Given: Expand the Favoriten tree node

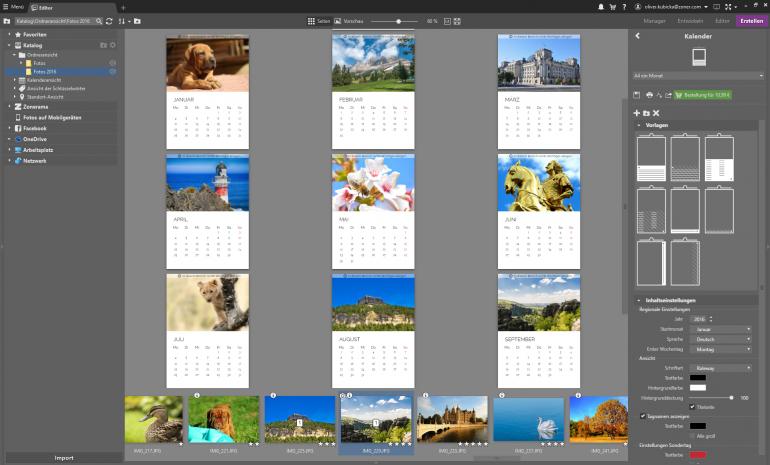Looking at the screenshot, I should tap(9, 34).
